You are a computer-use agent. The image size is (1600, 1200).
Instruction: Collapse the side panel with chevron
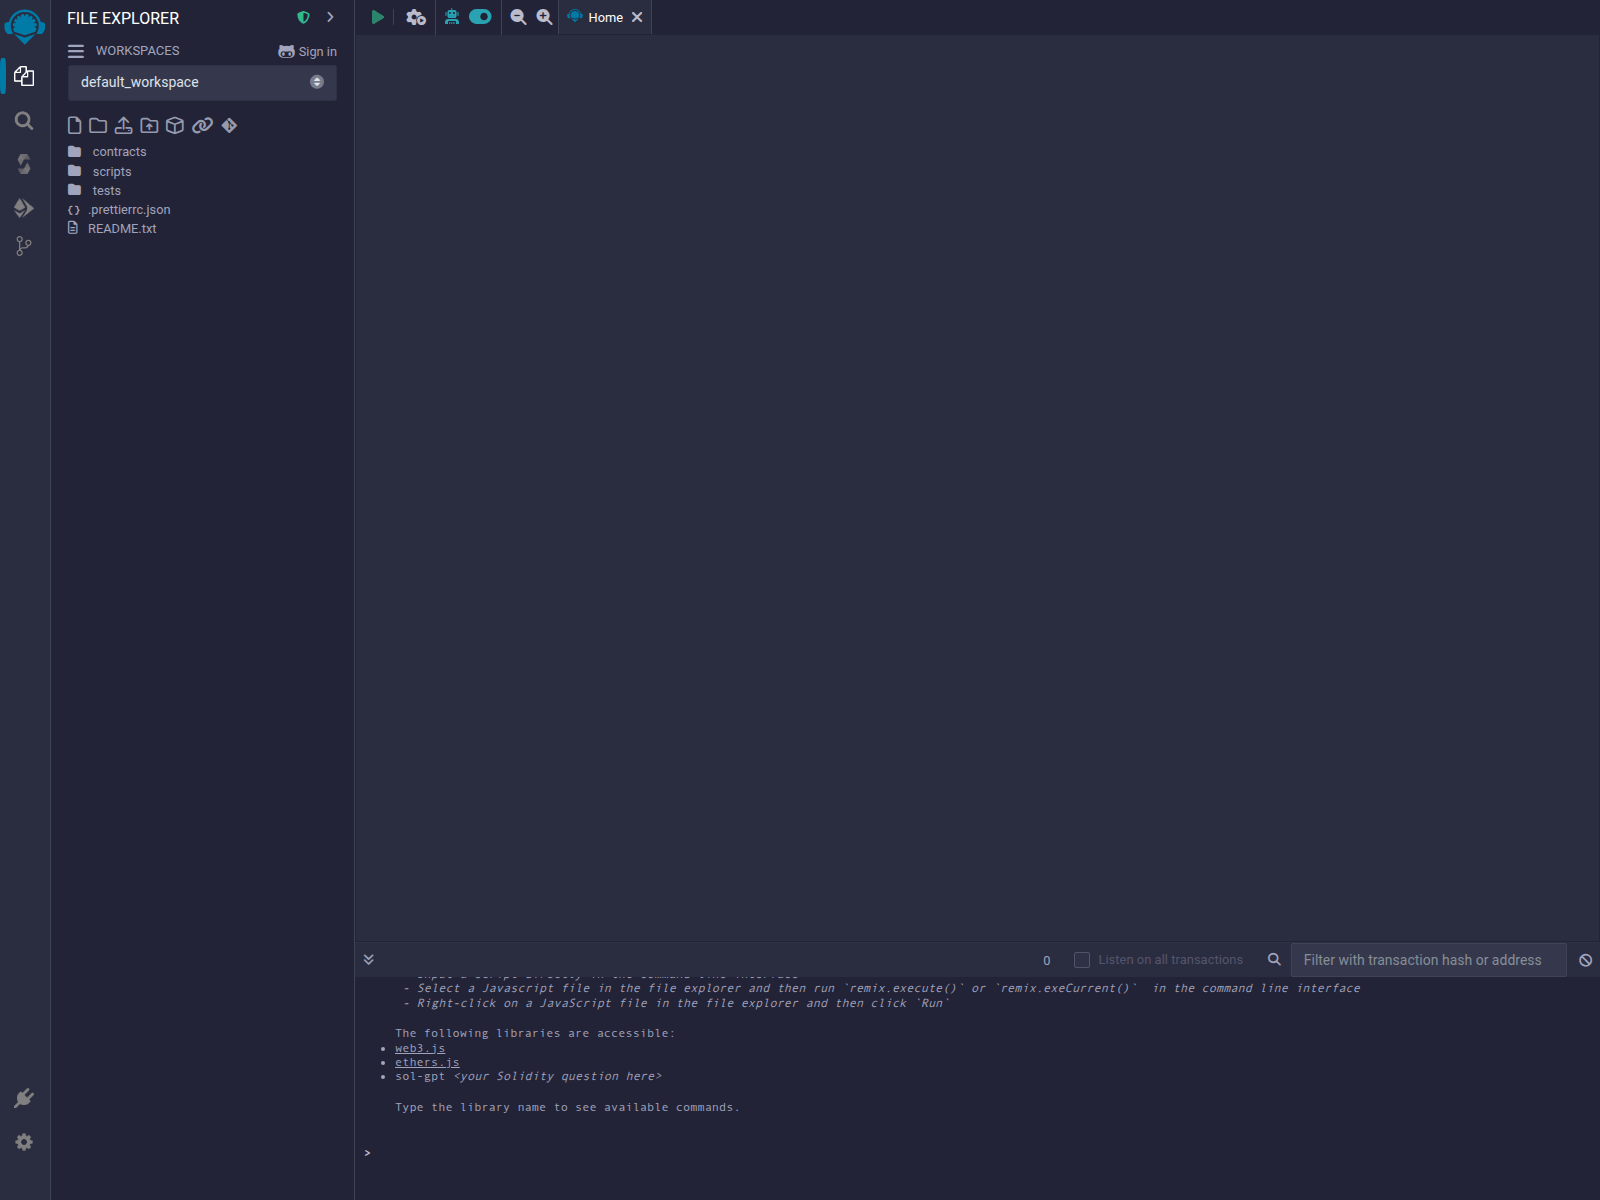(330, 17)
